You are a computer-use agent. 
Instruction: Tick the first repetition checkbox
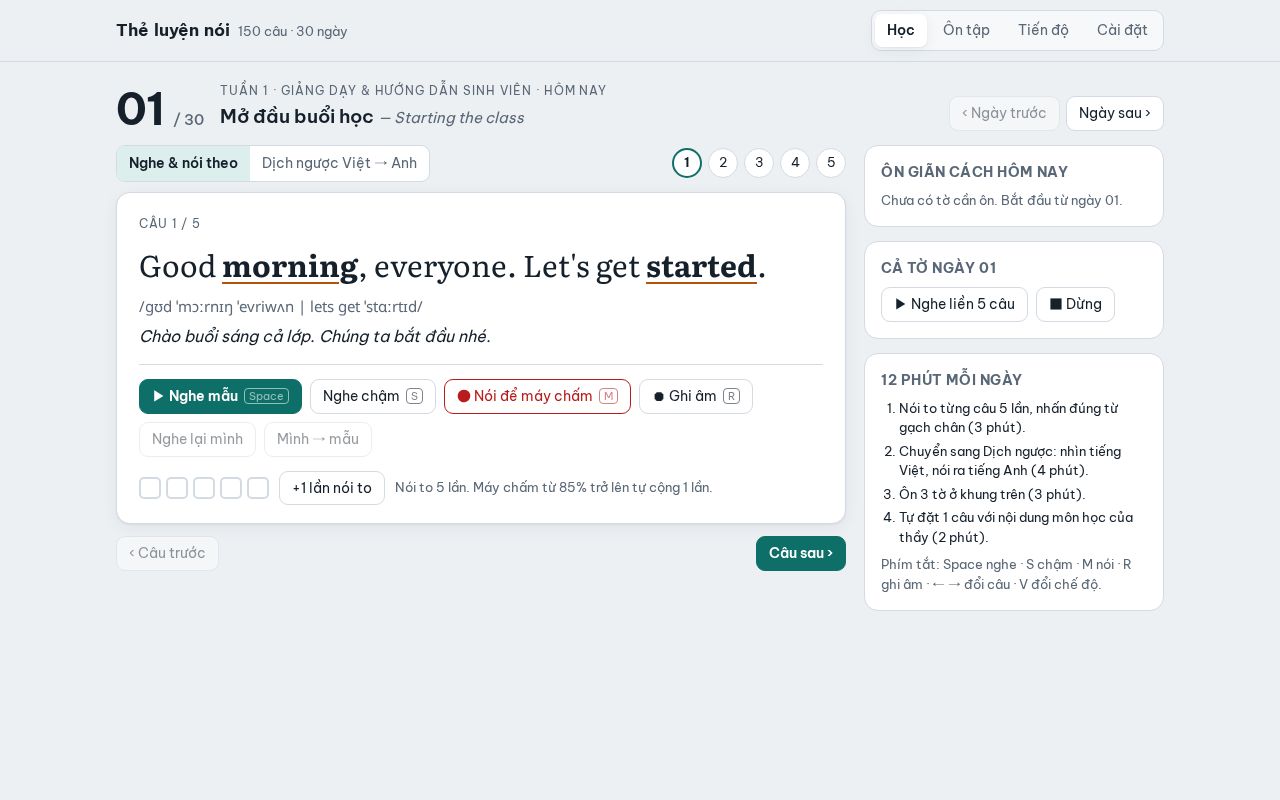(x=150, y=488)
